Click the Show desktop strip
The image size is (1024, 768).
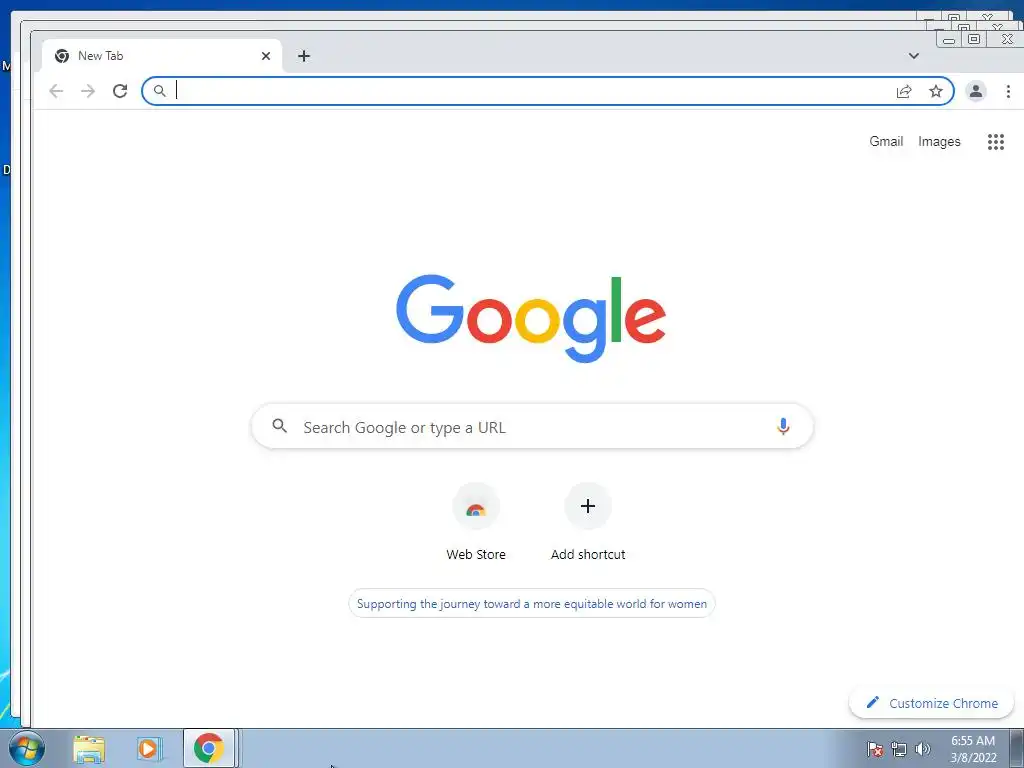(x=1017, y=748)
